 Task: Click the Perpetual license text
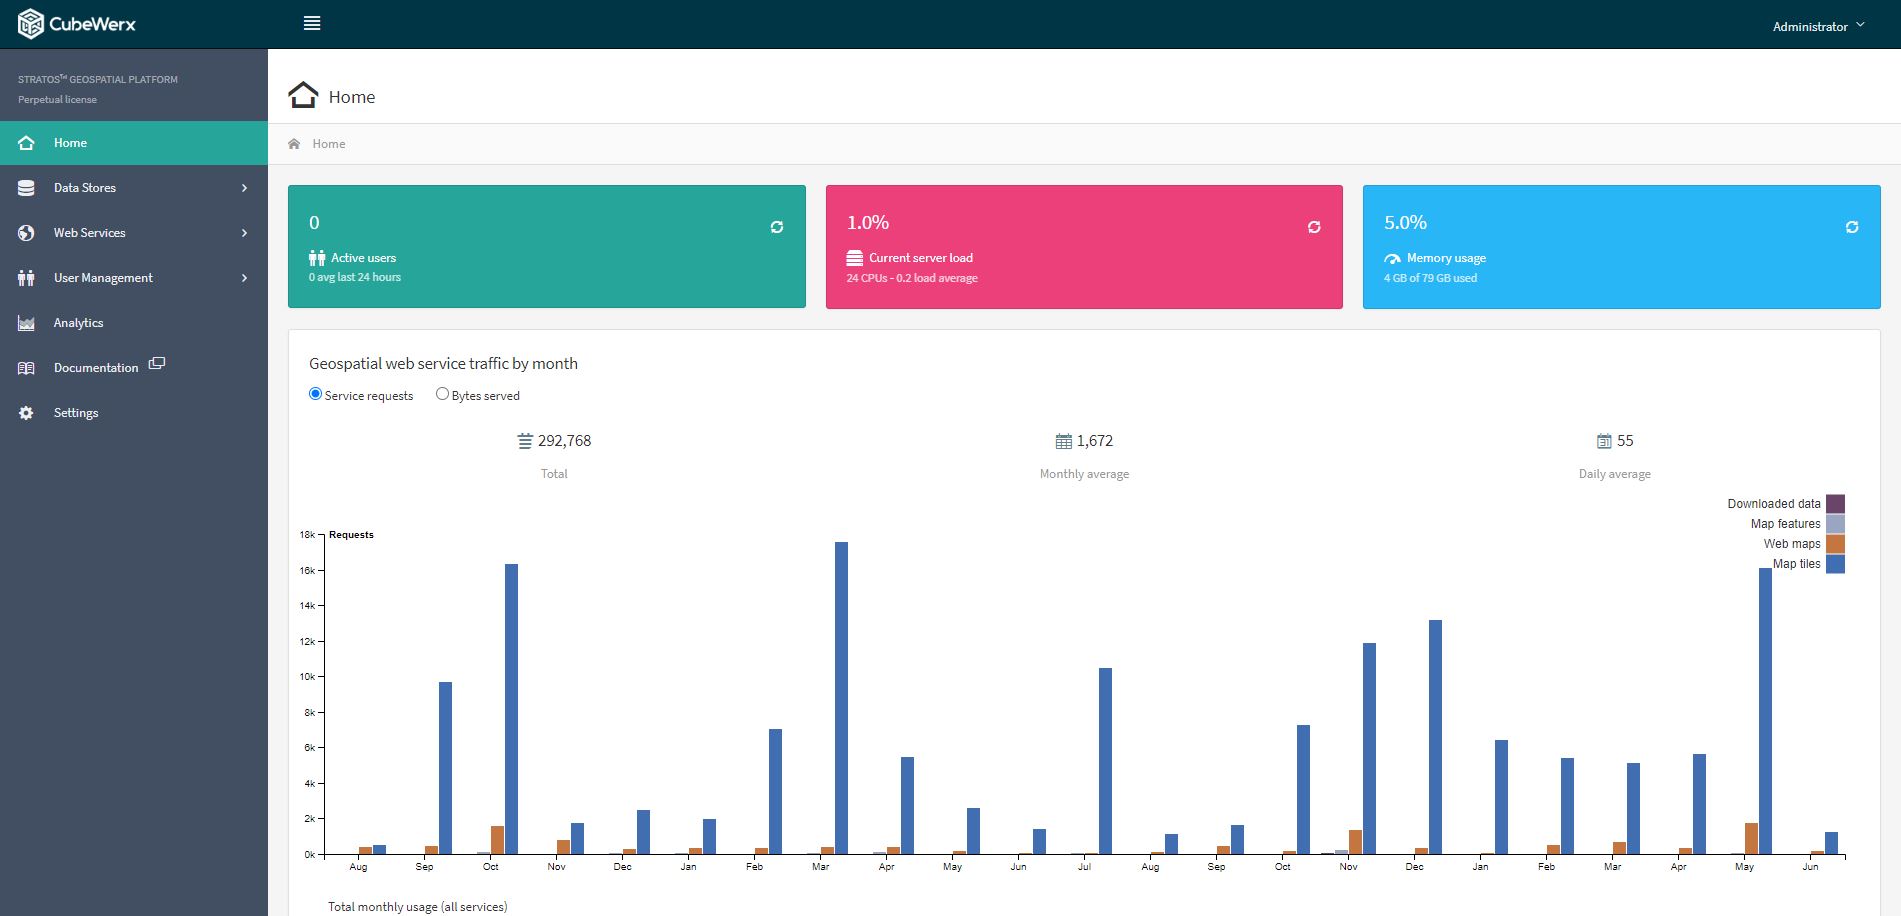coord(58,100)
